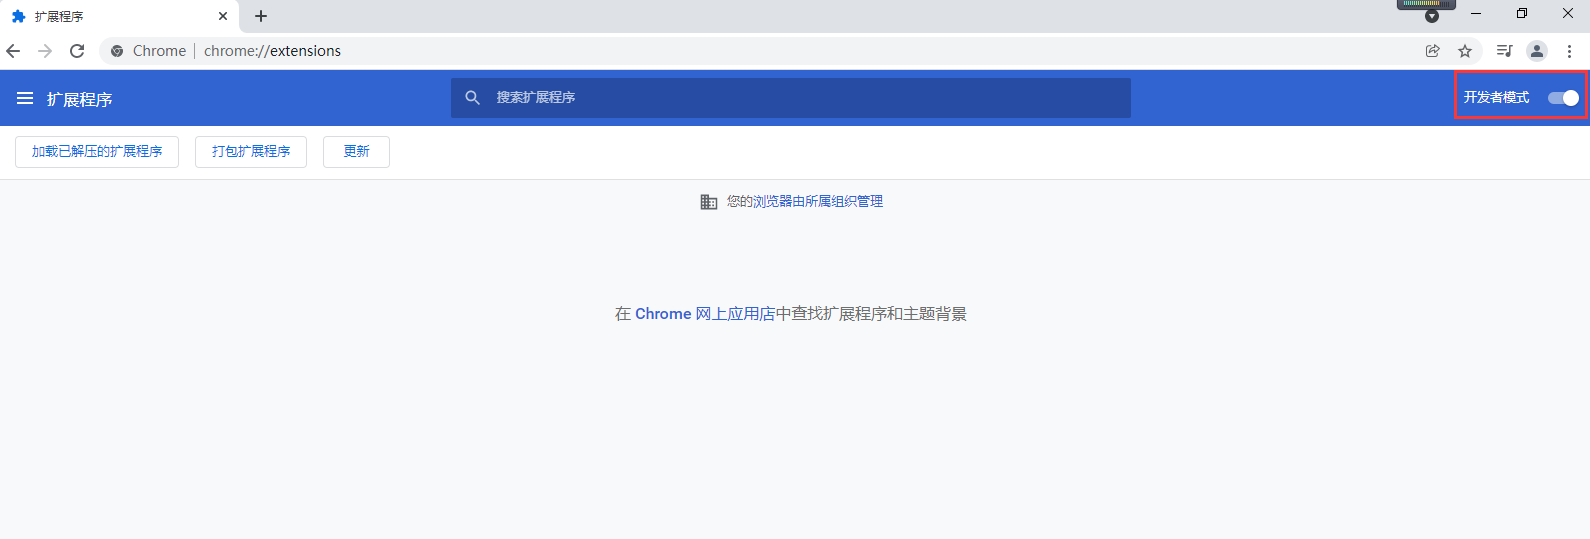Select the 扩展程序 browser tab
This screenshot has width=1590, height=539.
pyautogui.click(x=120, y=16)
